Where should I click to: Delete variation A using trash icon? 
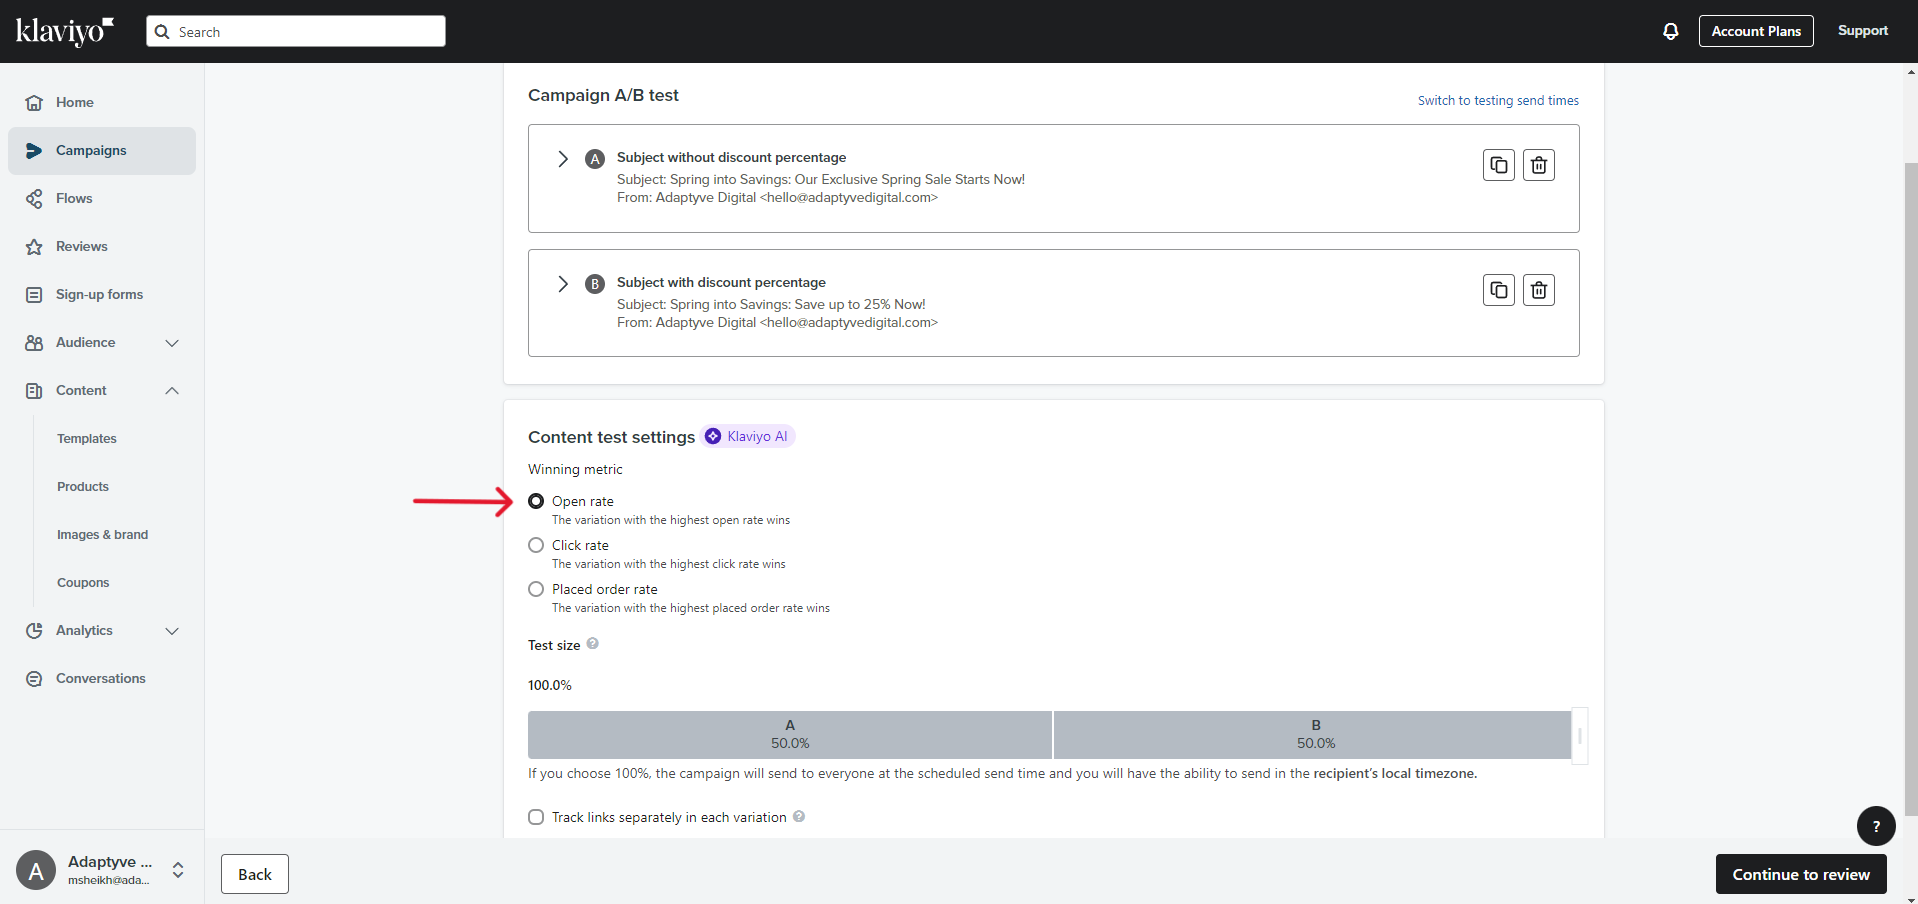(1538, 165)
